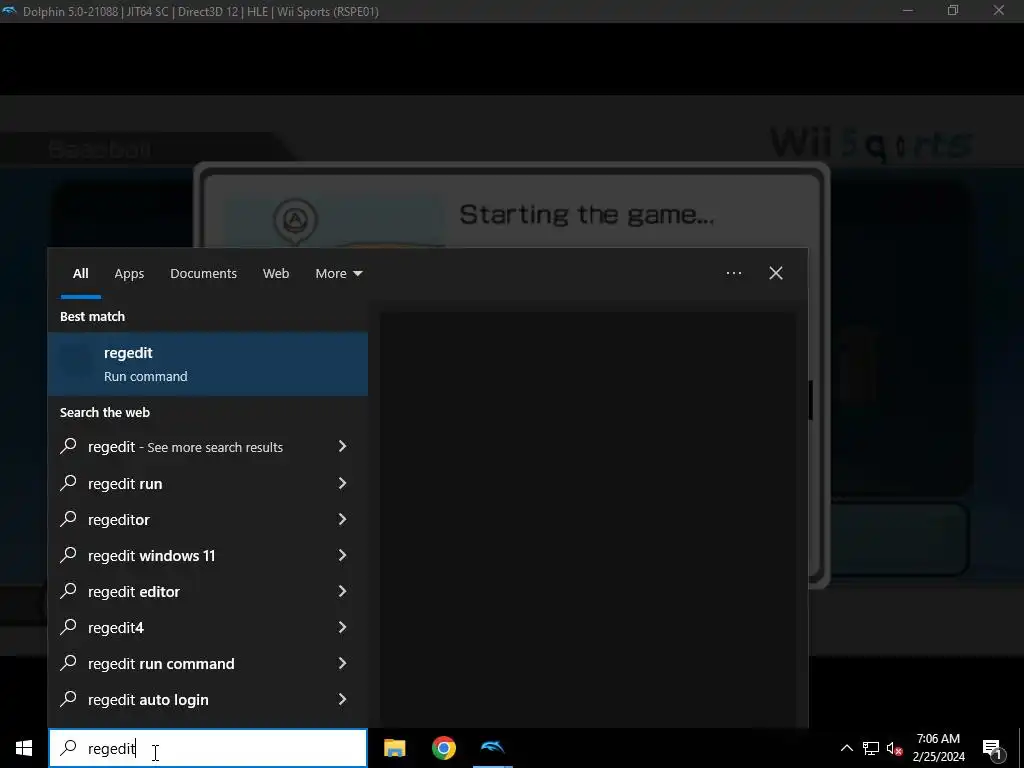This screenshot has width=1024, height=768.
Task: Select 'regedit auto login' suggestion
Action: 208,699
